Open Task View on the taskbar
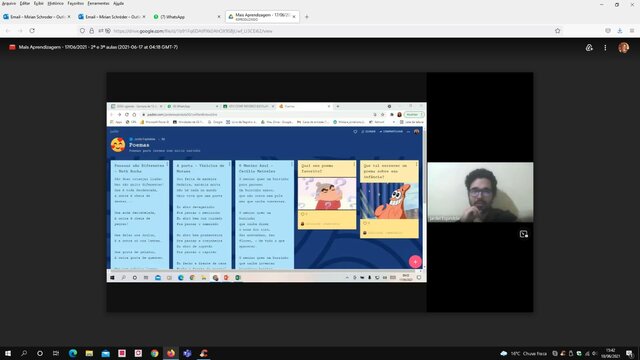640x360 pixels. coord(56,353)
